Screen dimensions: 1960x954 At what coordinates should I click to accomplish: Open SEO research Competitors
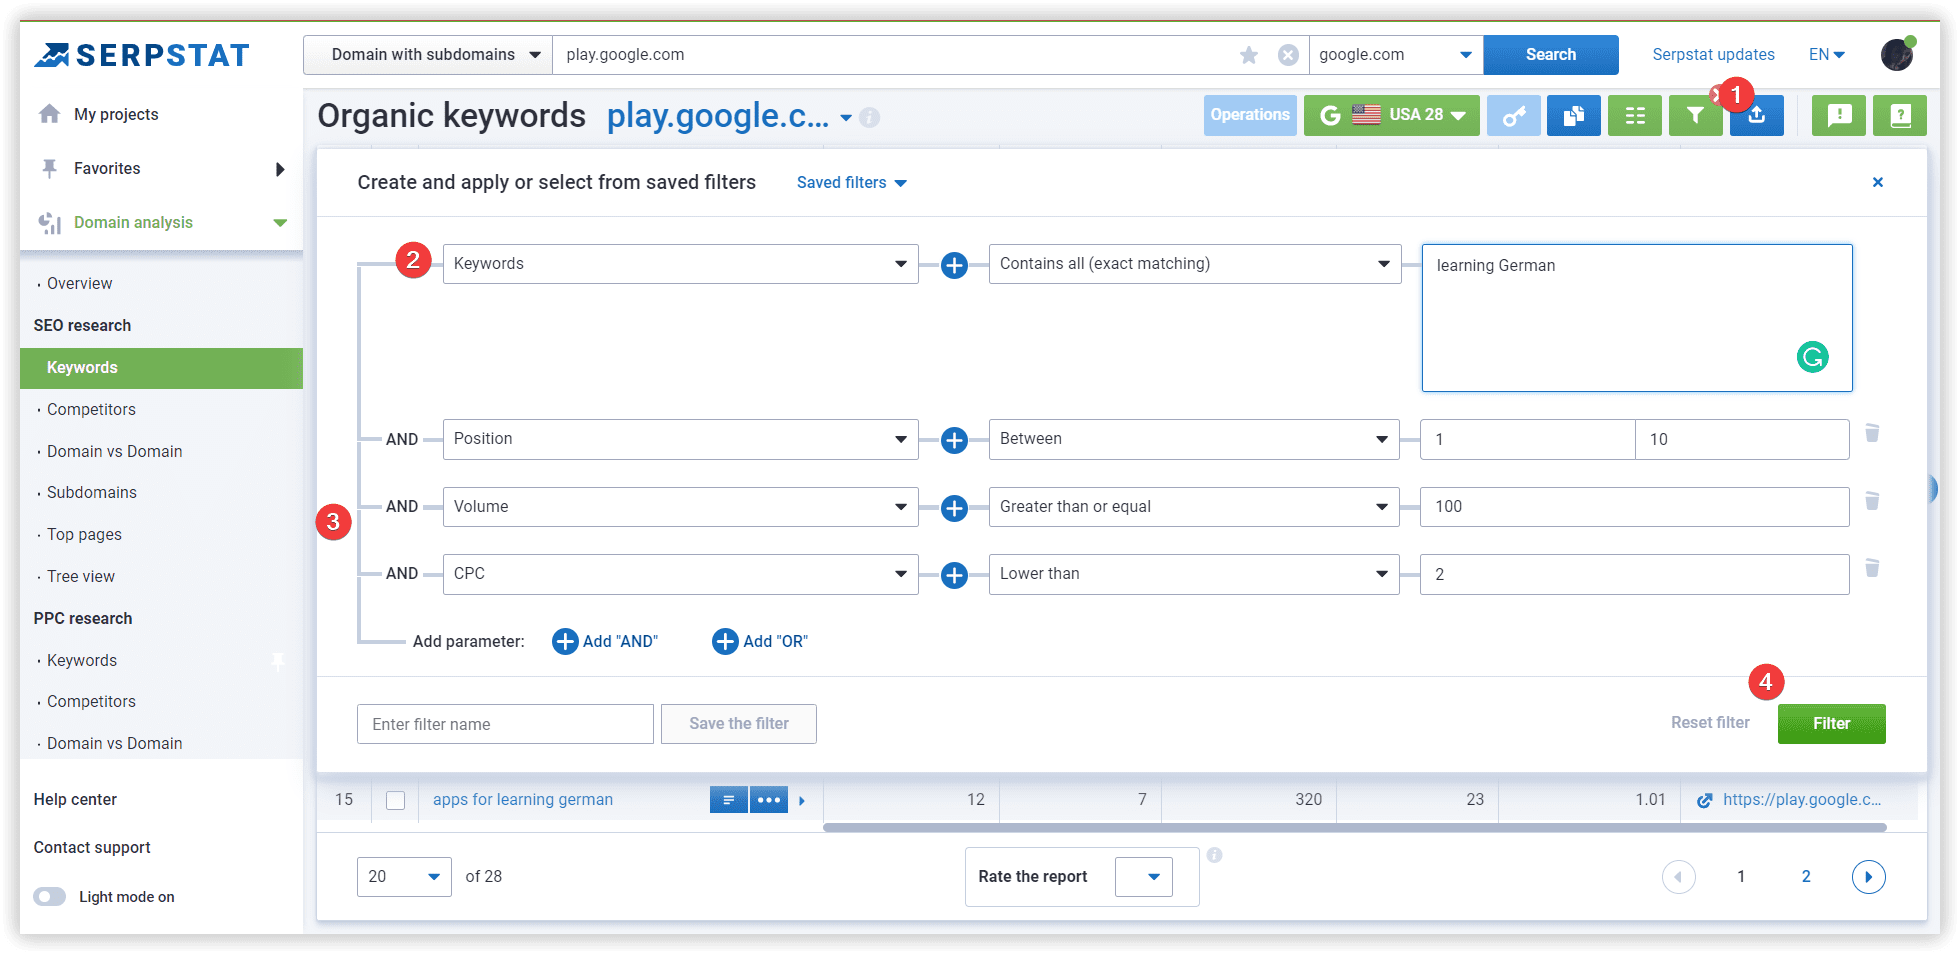pos(91,410)
